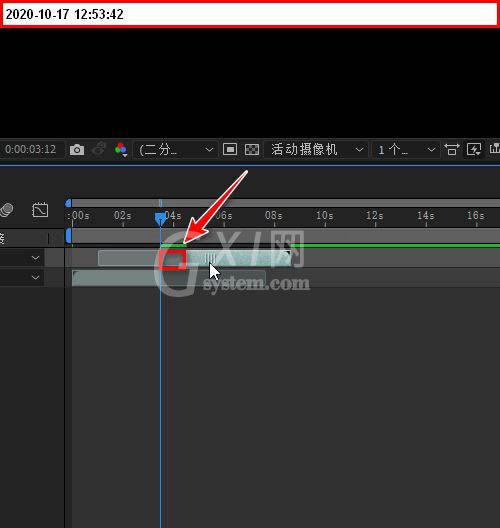Click the 10s mark on time ruler
Viewport: 500px width, 528px height.
coord(325,216)
